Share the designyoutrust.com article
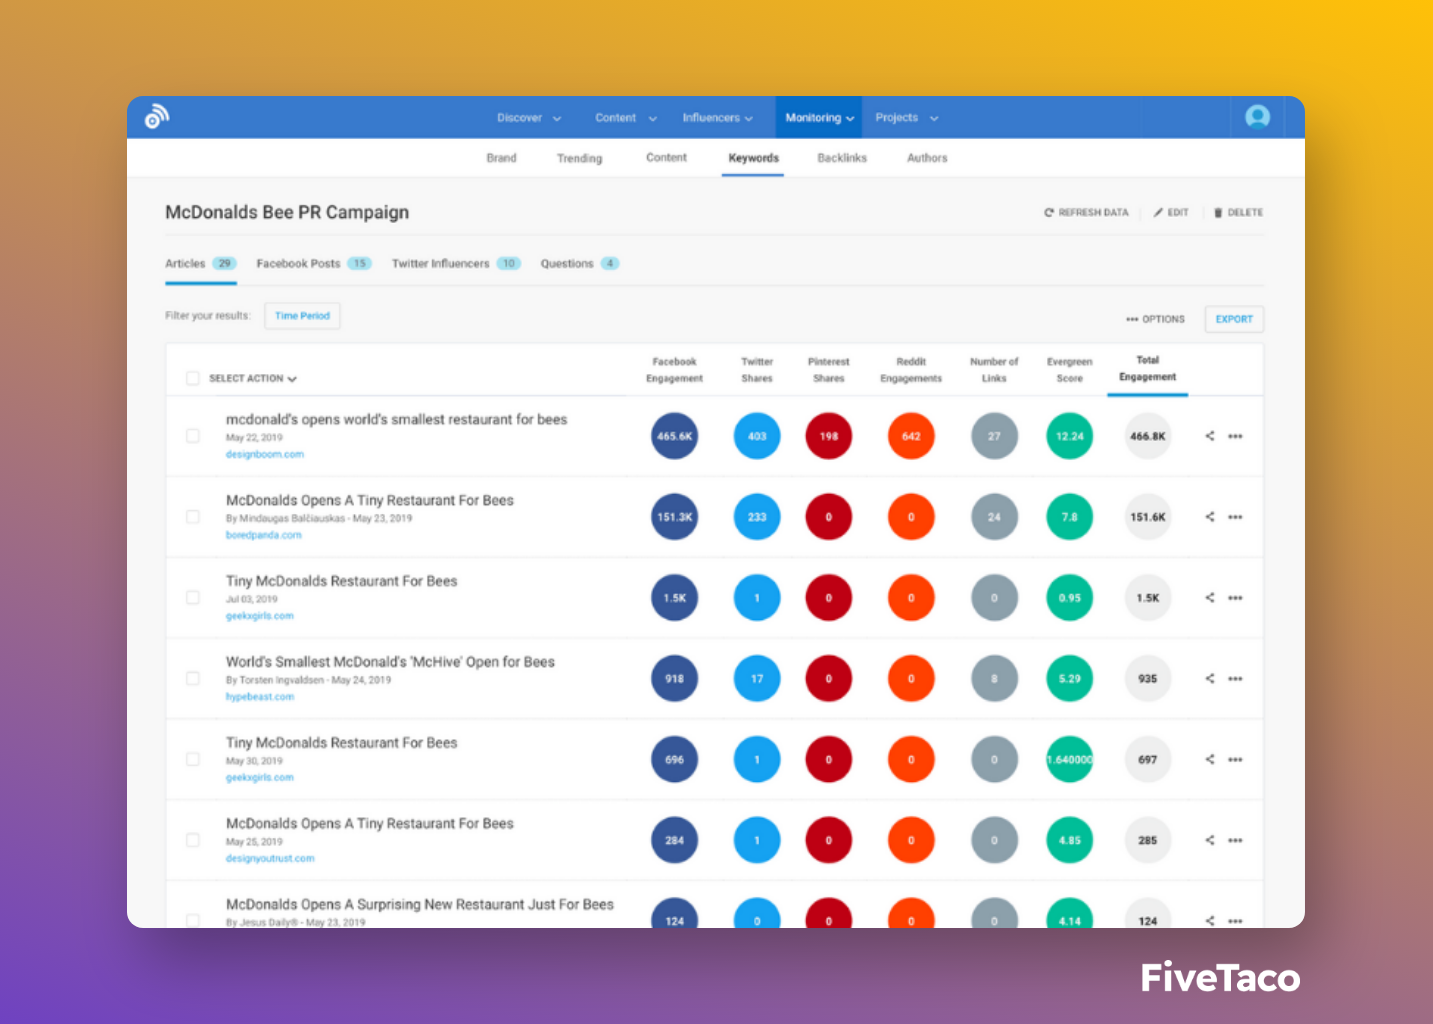This screenshot has height=1024, width=1433. 1210,841
